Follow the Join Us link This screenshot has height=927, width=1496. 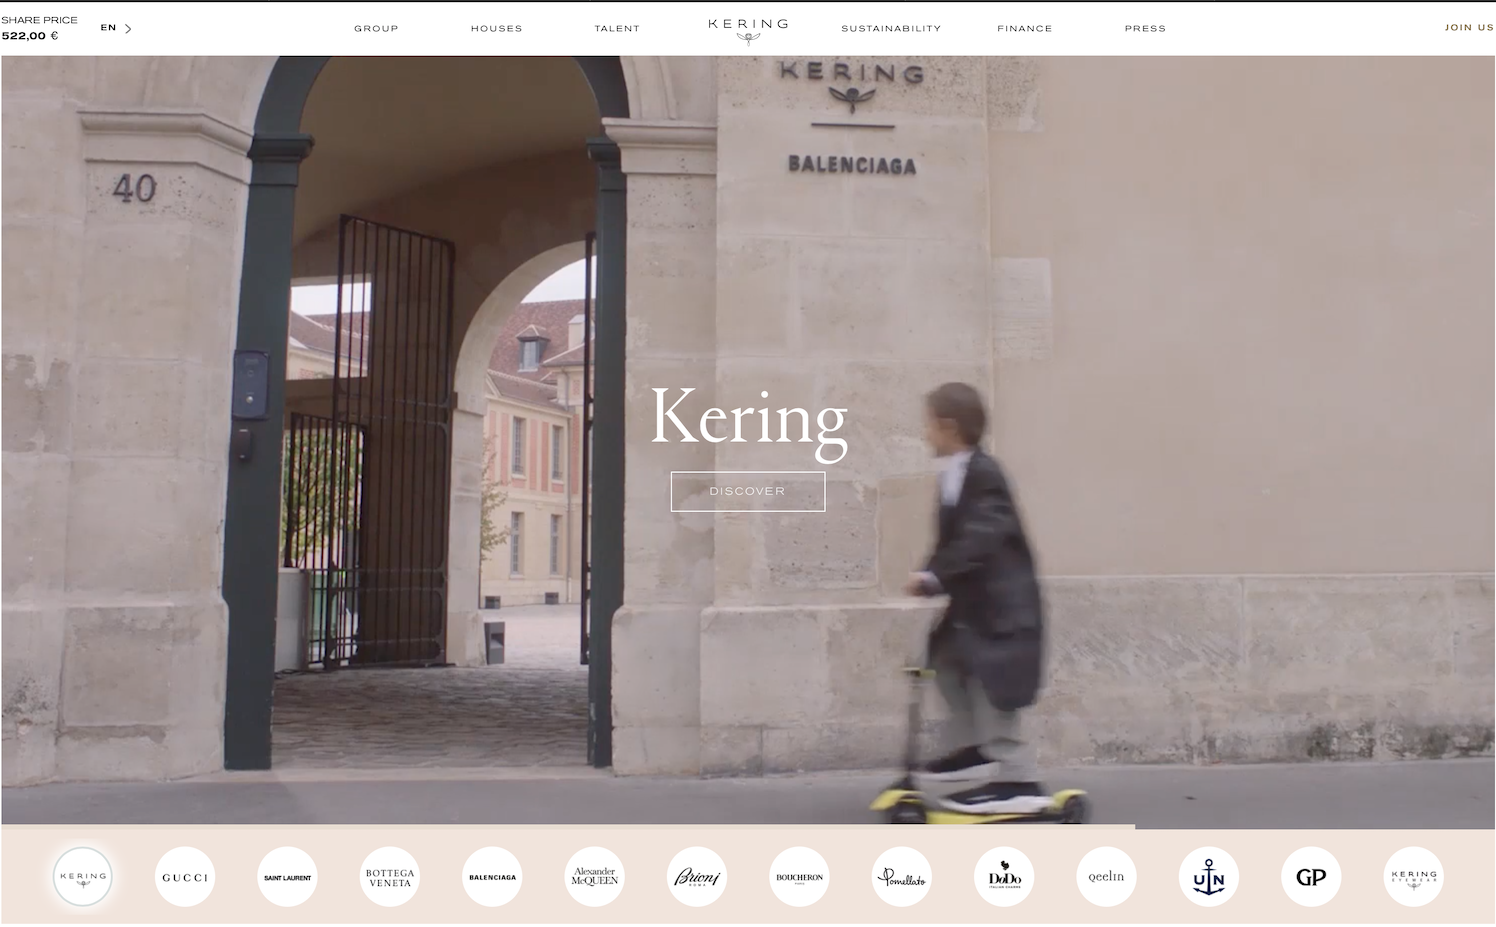point(1469,27)
